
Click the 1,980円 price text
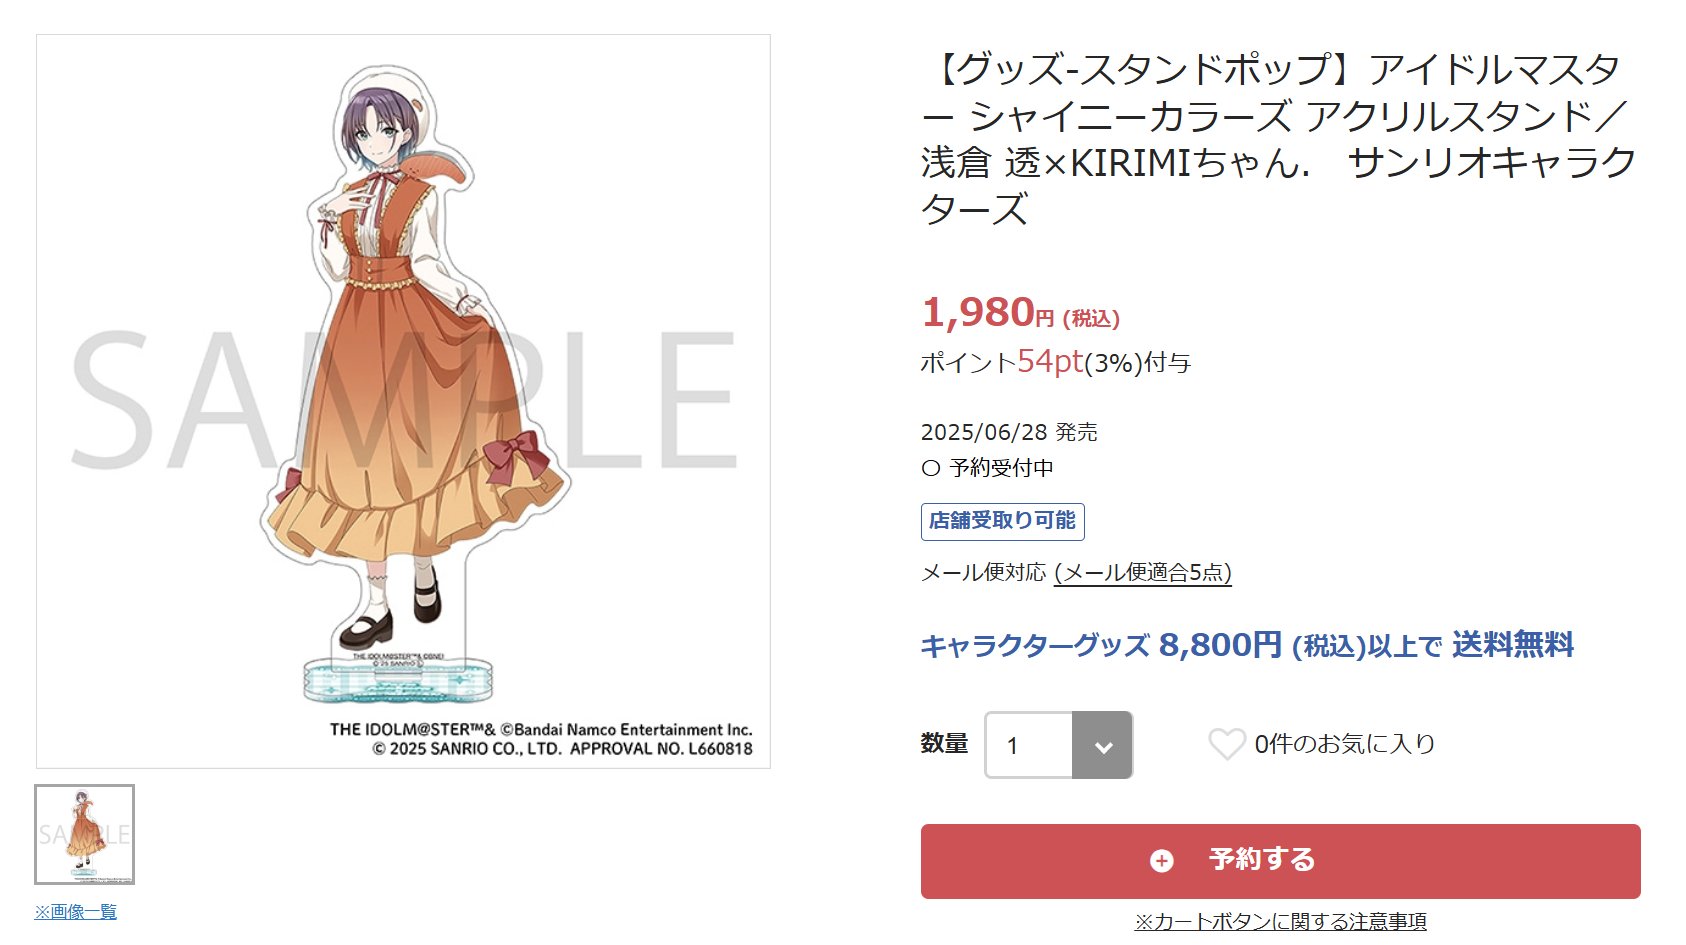(x=1020, y=313)
